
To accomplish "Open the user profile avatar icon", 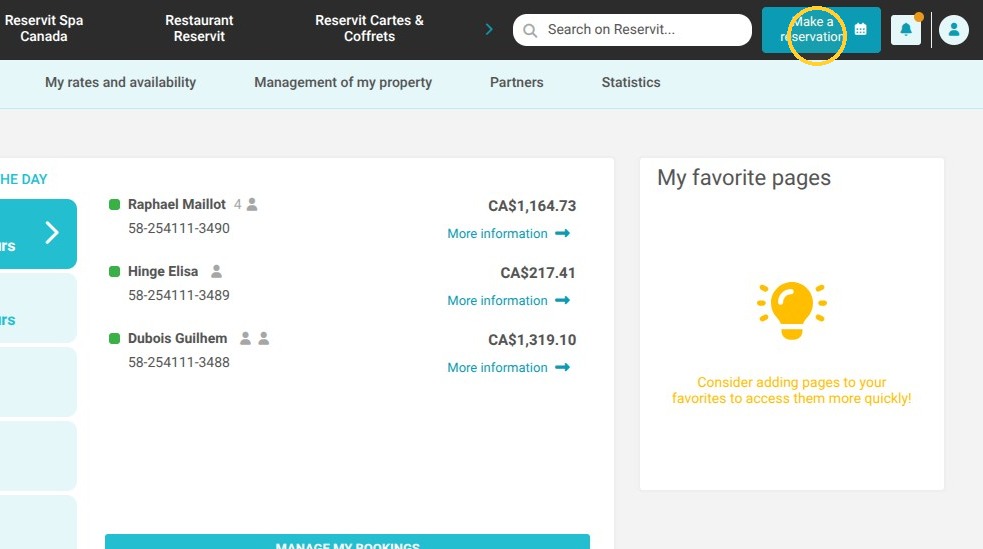I will pyautogui.click(x=954, y=29).
